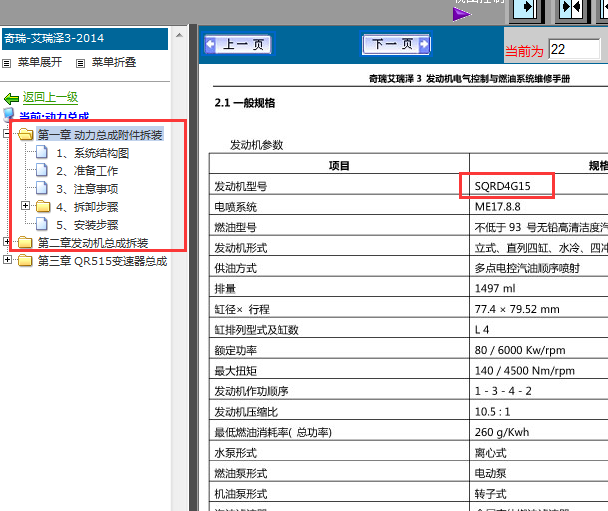Click the folder icon of 第二章发动机总成拆装
The image size is (608, 511).
pos(25,242)
